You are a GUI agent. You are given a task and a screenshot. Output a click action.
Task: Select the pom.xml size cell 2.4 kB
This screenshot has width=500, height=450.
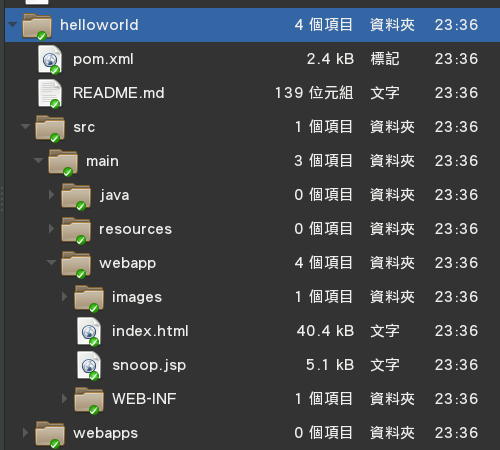(330, 59)
